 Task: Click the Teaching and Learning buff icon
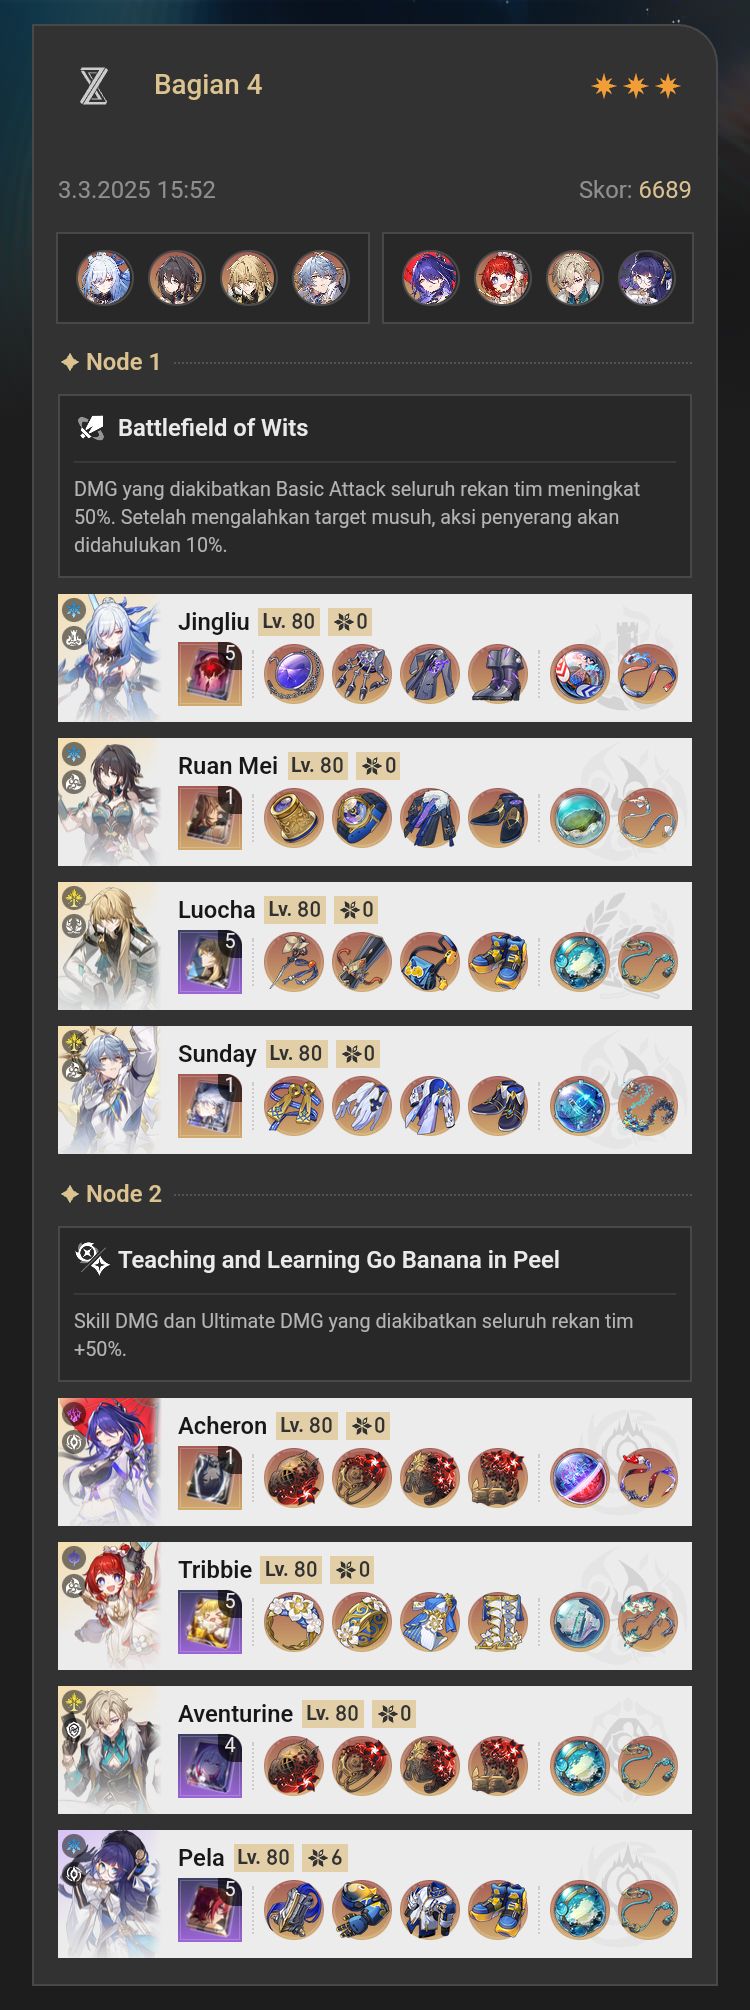tap(92, 1259)
